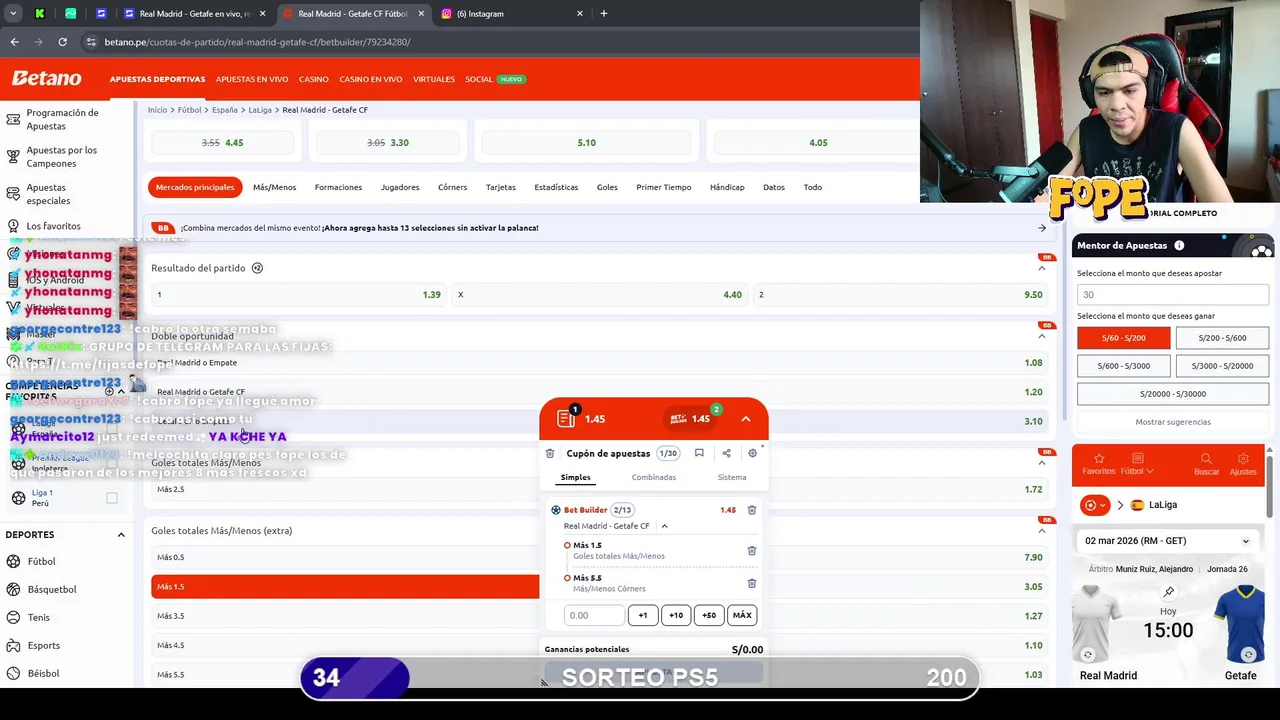1280x720 pixels.
Task: Delete Bet Builder bet with trash icon
Action: tap(752, 510)
